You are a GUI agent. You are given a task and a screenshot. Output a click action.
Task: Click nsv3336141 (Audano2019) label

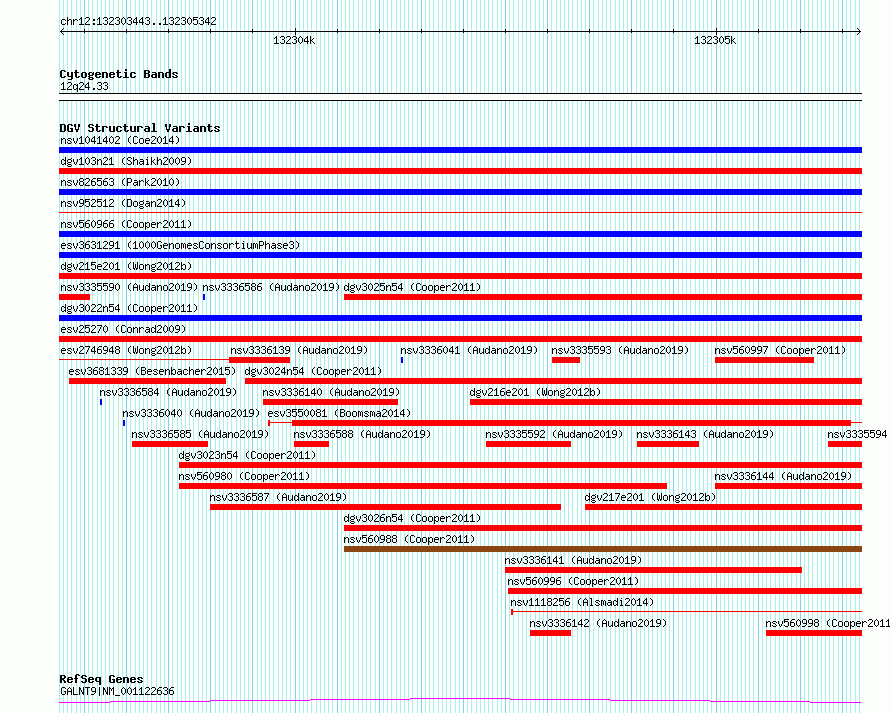pyautogui.click(x=573, y=560)
